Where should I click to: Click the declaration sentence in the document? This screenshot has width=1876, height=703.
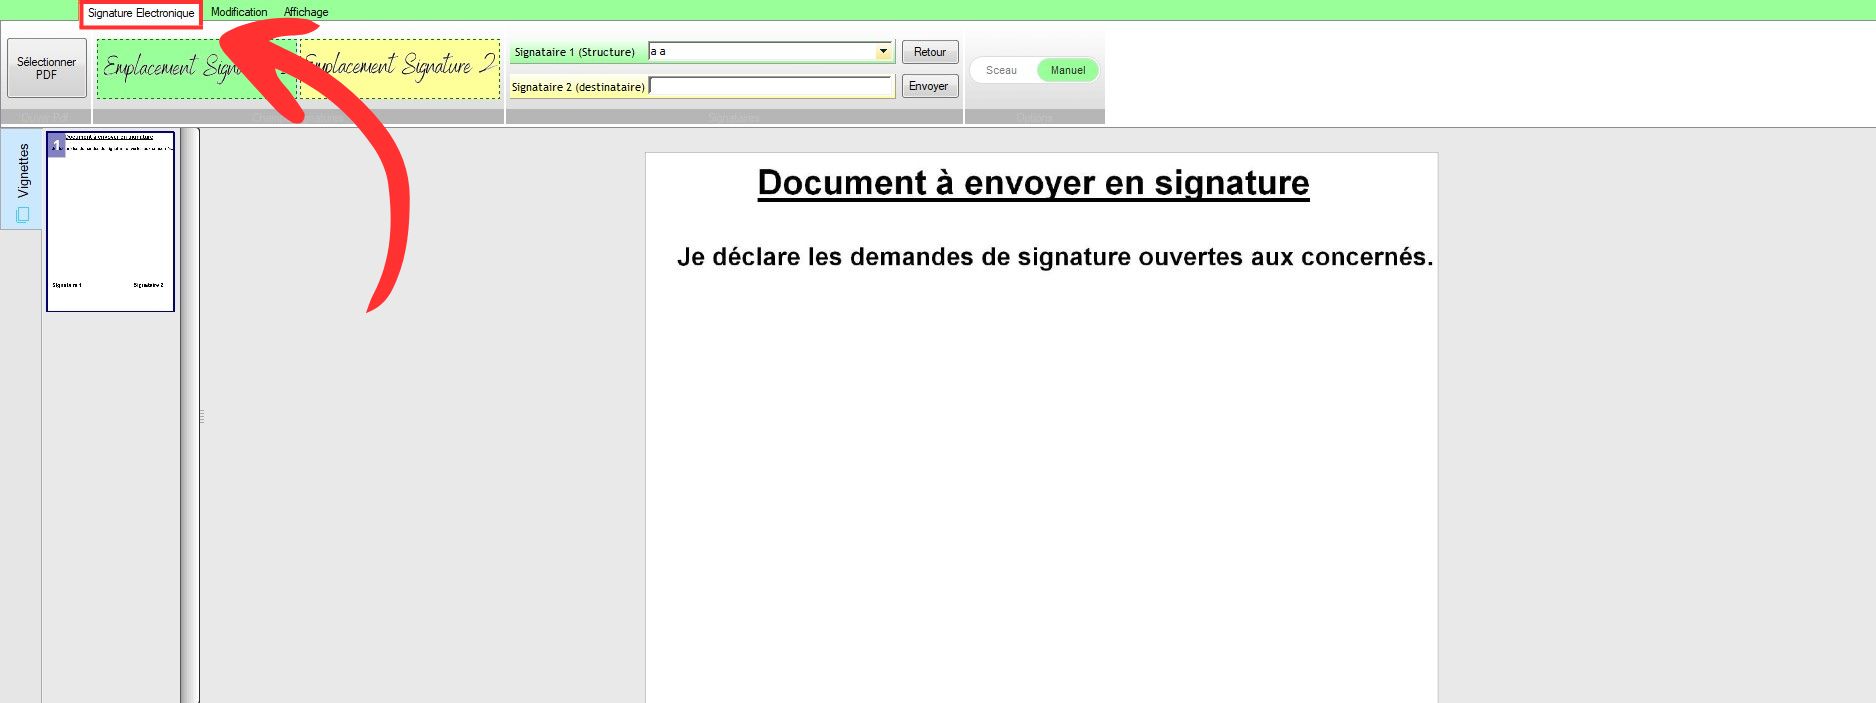point(1055,257)
